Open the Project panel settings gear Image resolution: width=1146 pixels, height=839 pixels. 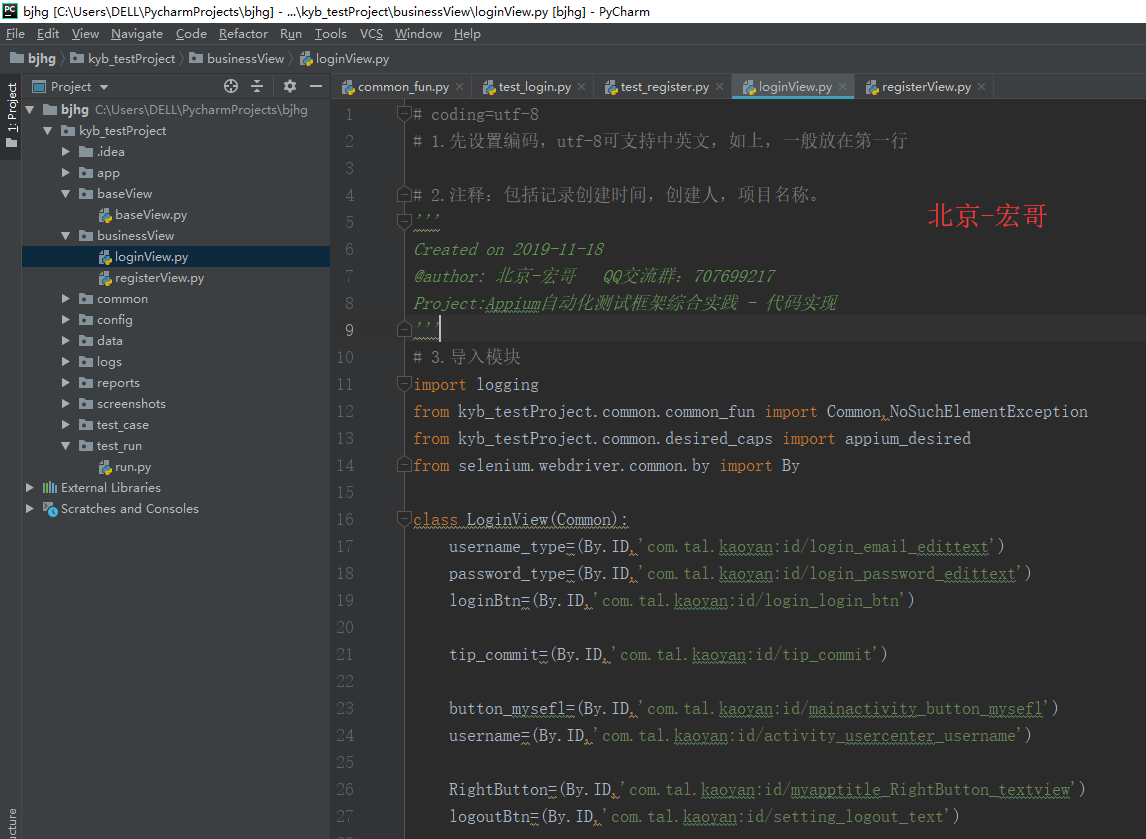(x=287, y=86)
